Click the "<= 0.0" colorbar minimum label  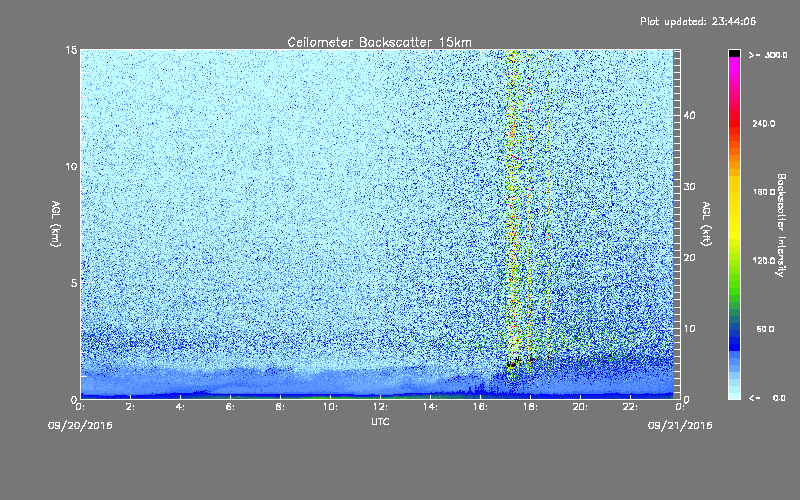(x=767, y=398)
